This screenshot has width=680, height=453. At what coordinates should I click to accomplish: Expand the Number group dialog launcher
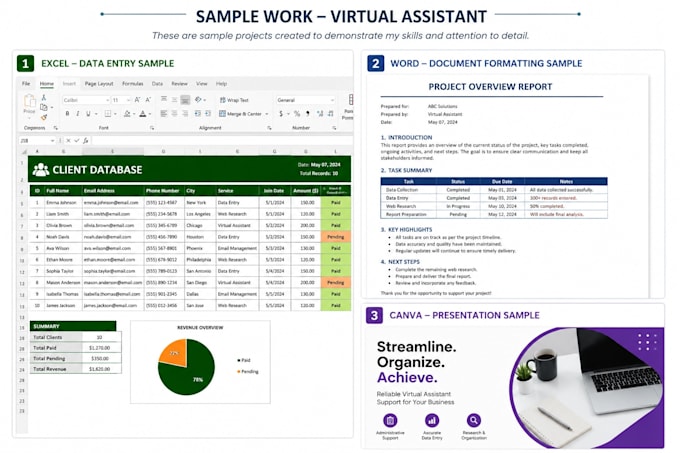(334, 128)
